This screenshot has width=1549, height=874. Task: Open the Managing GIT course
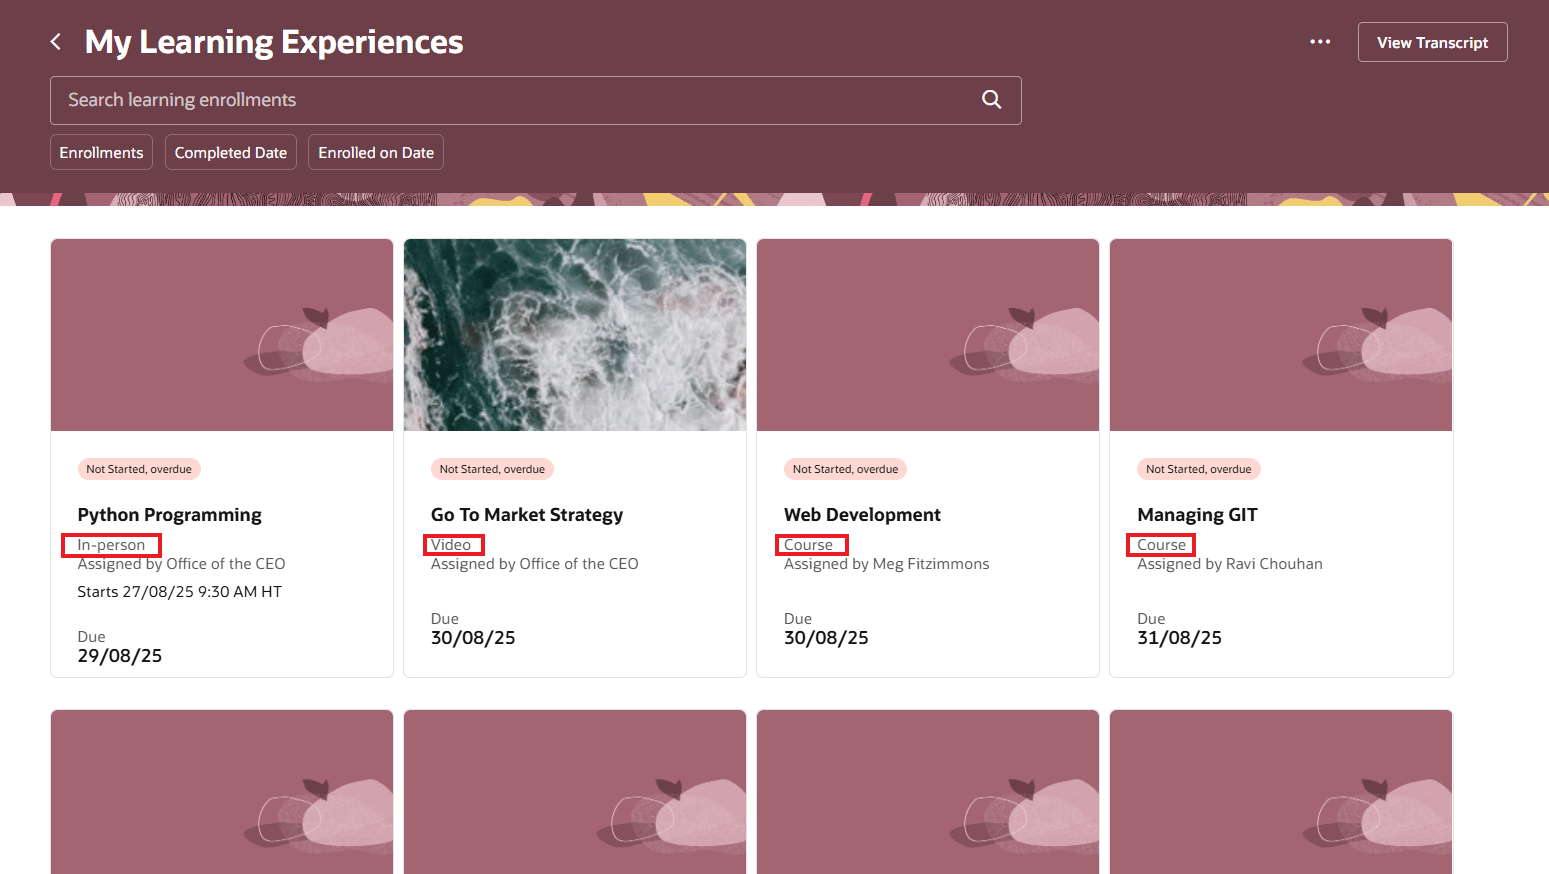tap(1197, 514)
